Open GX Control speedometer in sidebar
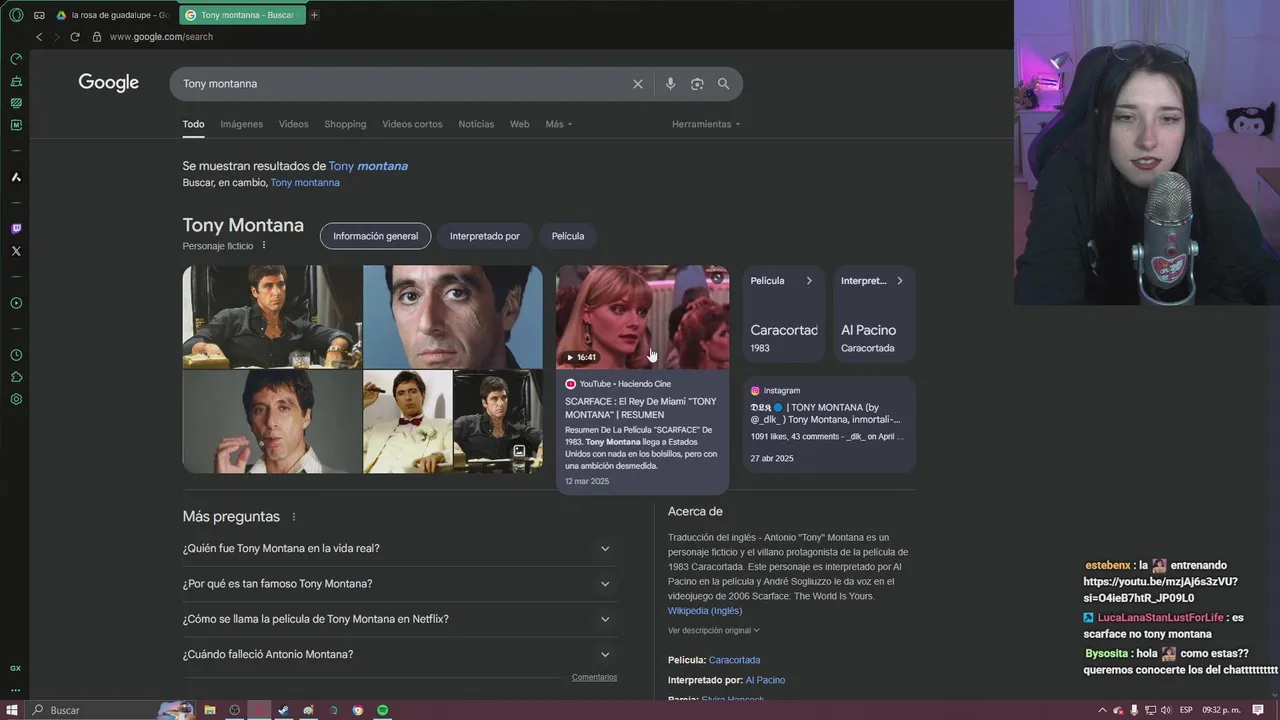Screen dimensions: 1280x720 16,59
